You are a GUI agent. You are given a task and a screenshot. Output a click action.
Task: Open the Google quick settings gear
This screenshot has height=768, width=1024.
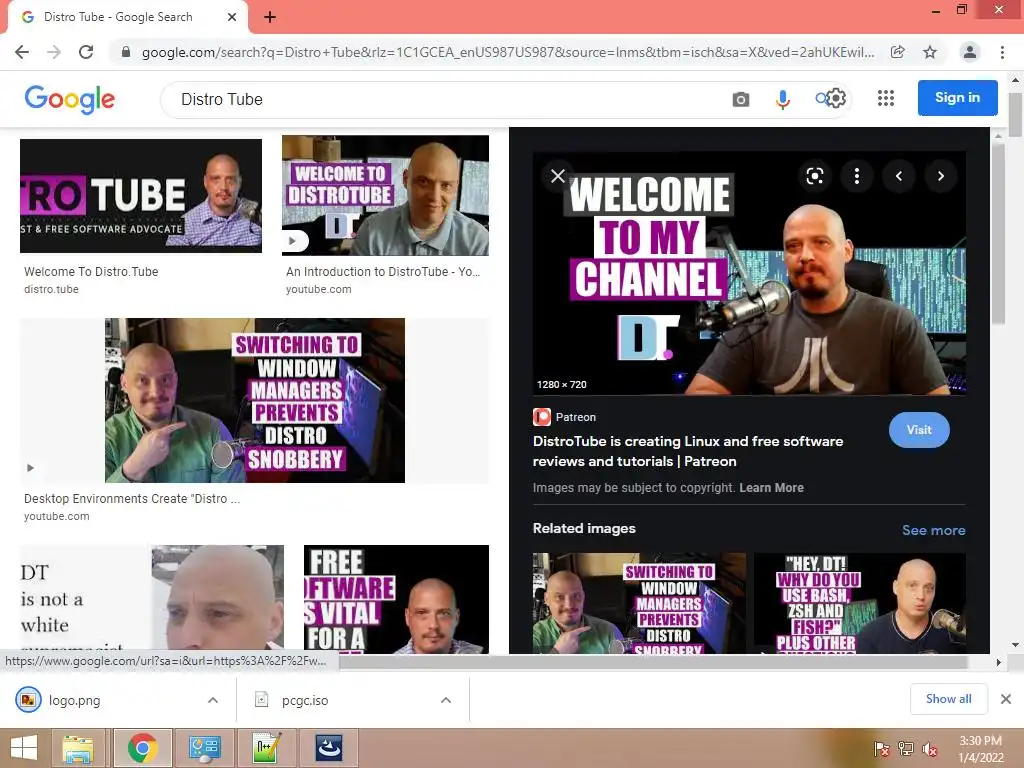point(836,98)
